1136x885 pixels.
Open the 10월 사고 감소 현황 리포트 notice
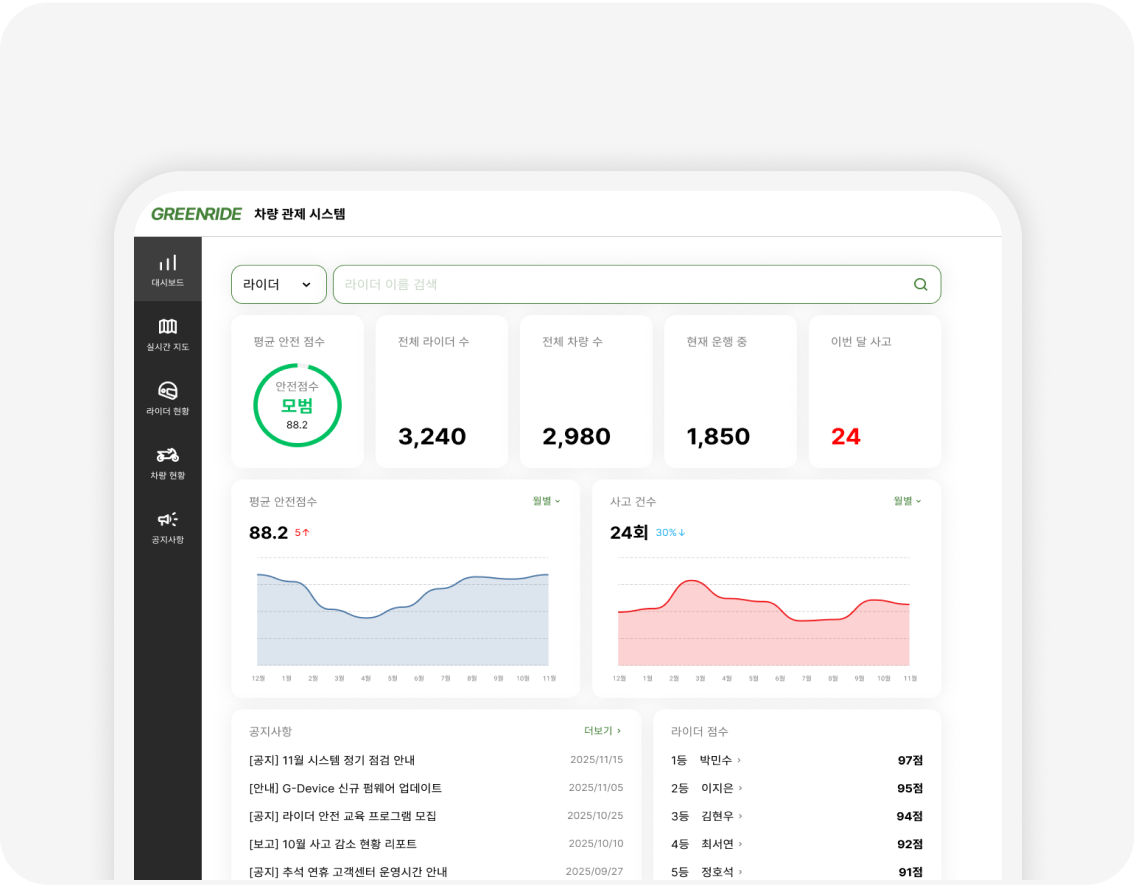(x=333, y=844)
